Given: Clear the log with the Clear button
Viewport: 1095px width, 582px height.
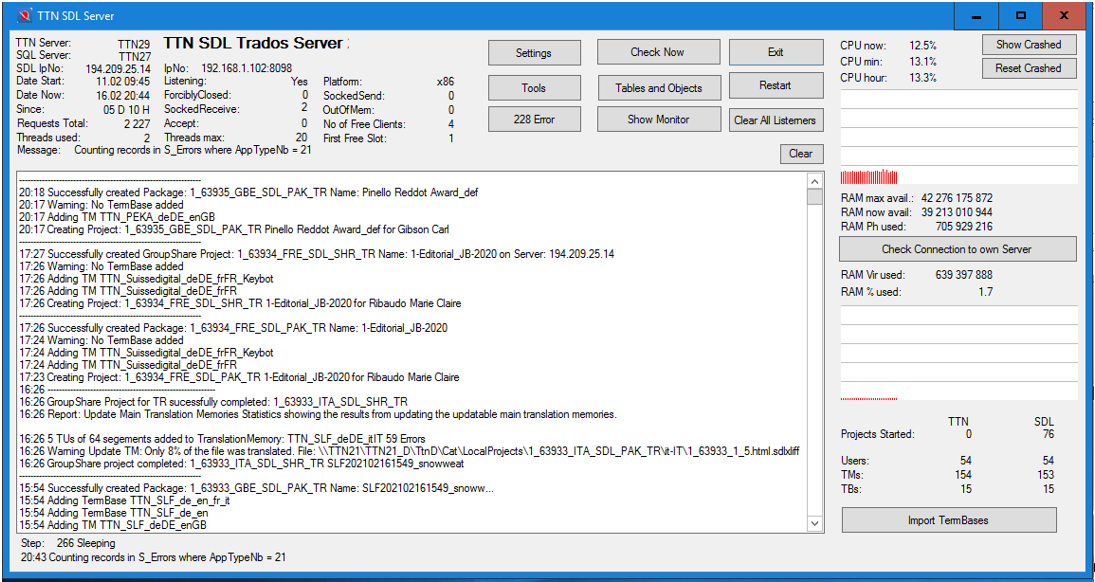Looking at the screenshot, I should coord(800,154).
